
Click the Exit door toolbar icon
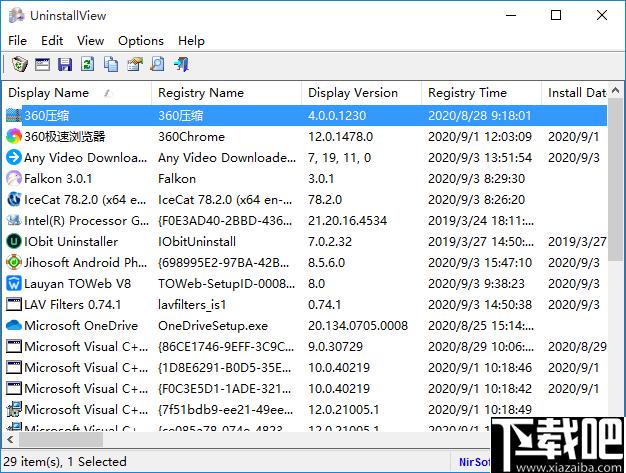pos(181,65)
